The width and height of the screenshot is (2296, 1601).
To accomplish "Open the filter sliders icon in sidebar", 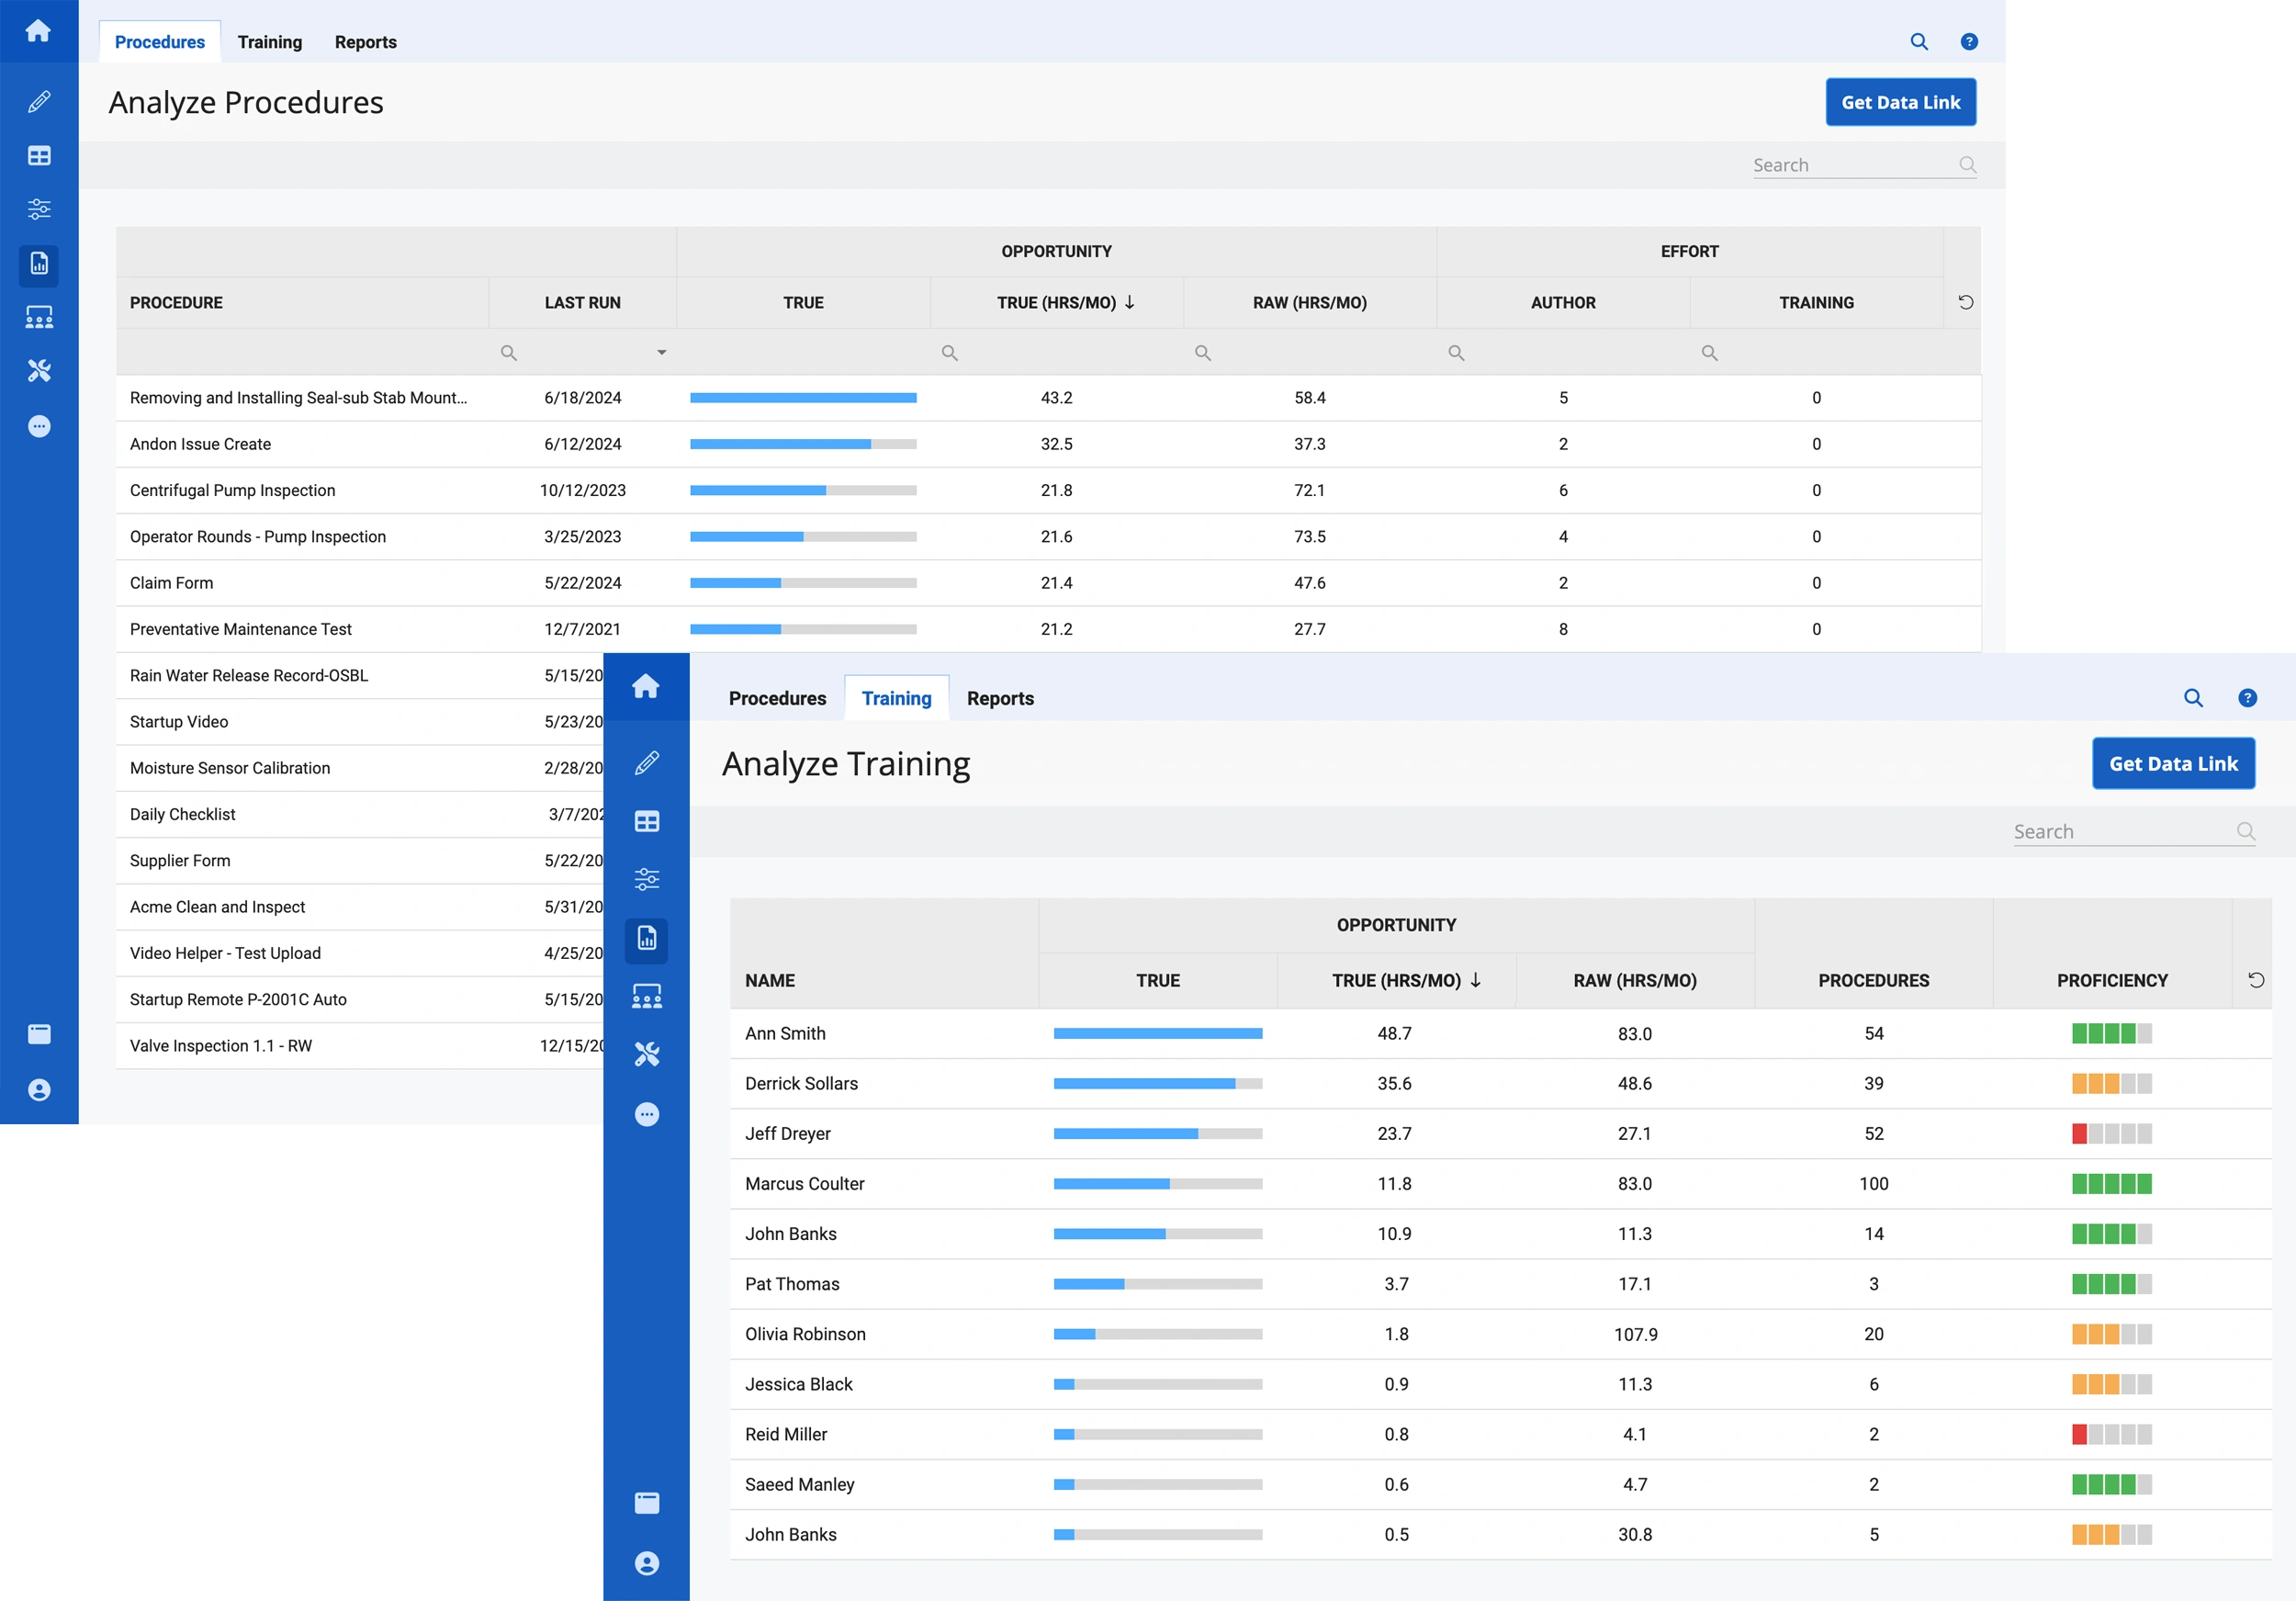I will (x=39, y=208).
